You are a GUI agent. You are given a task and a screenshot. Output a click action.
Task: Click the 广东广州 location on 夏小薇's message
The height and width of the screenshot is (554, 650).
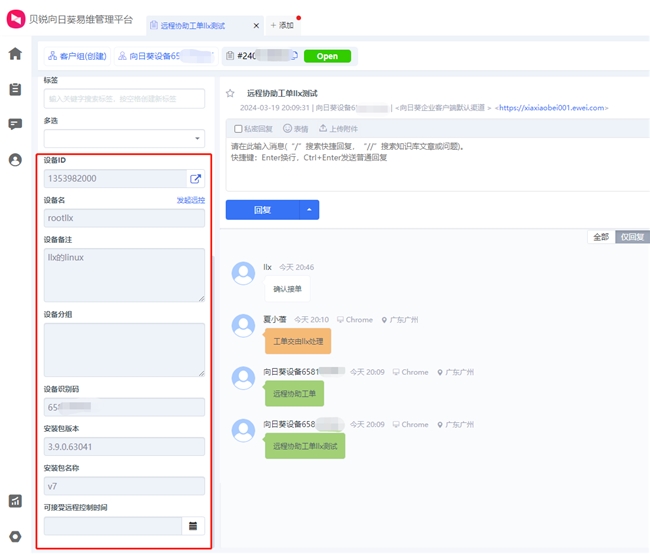pos(400,320)
